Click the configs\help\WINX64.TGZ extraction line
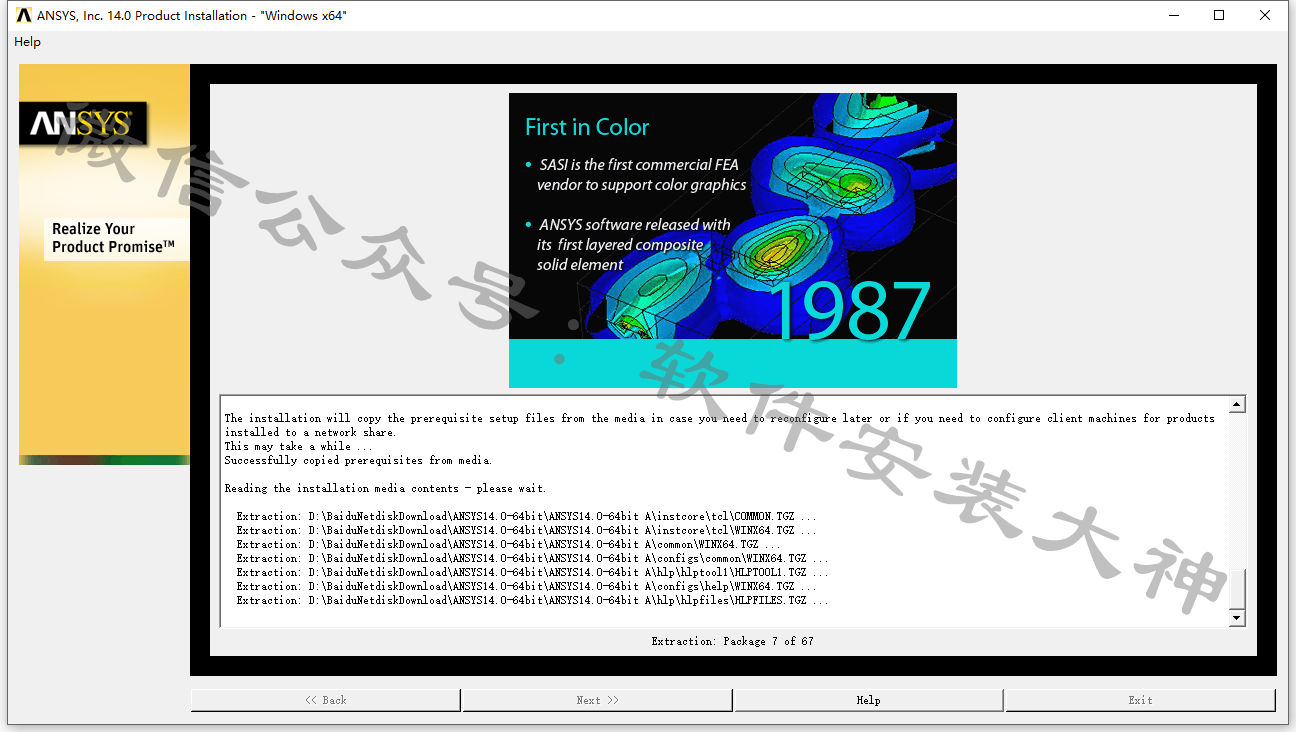This screenshot has height=732, width=1296. tap(526, 586)
